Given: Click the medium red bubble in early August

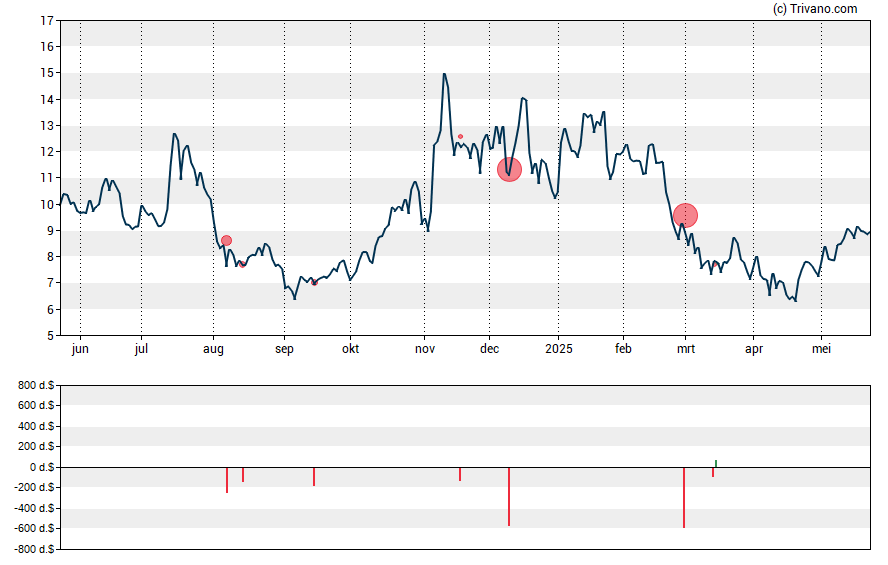Looking at the screenshot, I should point(227,241).
